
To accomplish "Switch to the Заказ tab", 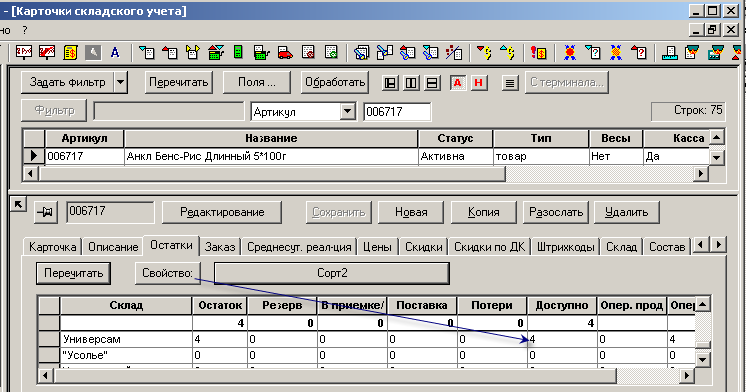I will click(220, 247).
